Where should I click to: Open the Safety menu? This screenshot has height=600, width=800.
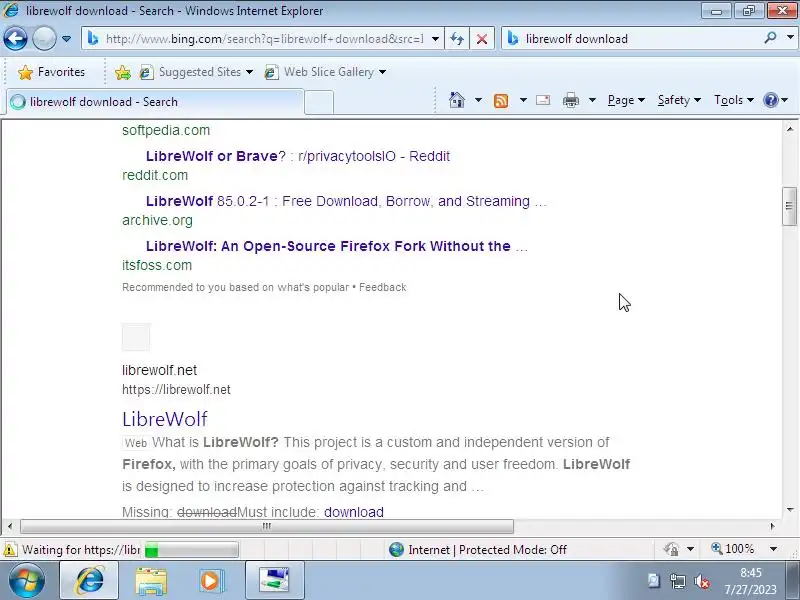pyautogui.click(x=679, y=100)
